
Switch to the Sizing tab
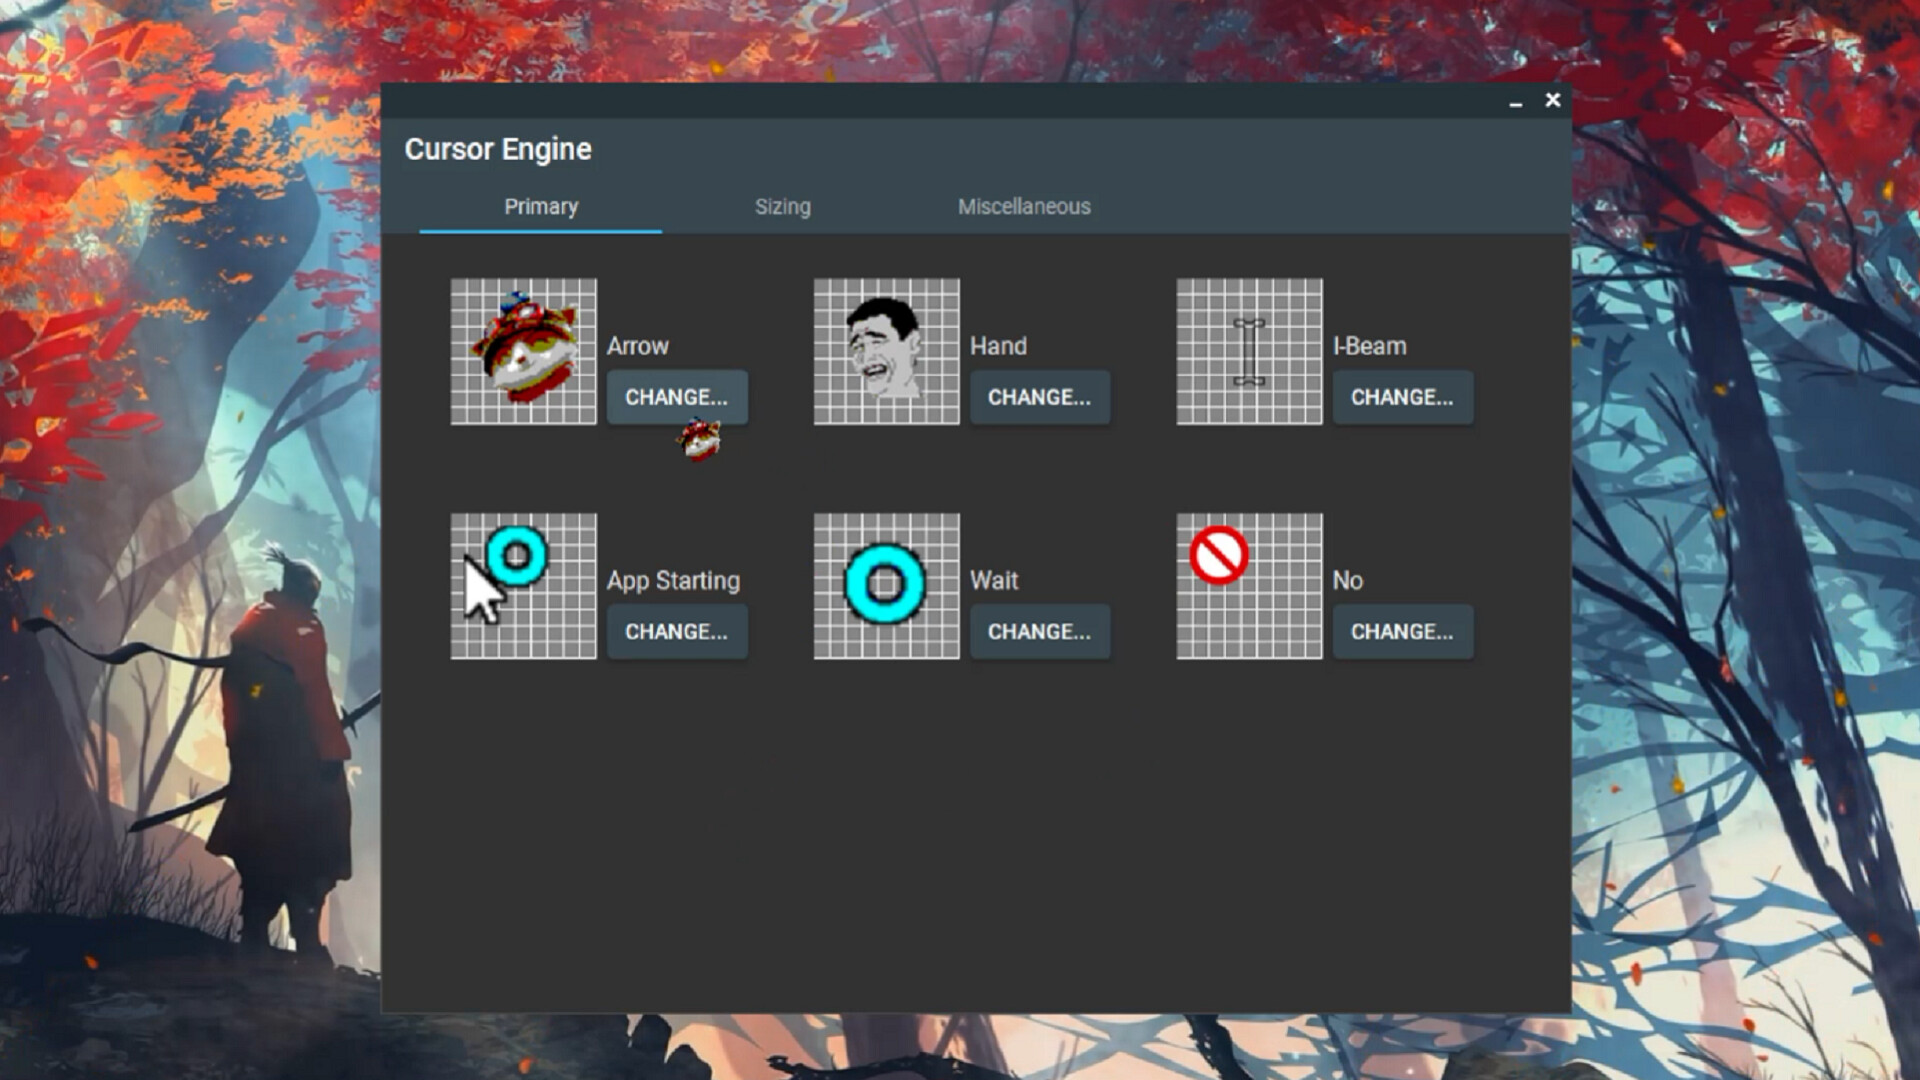pyautogui.click(x=783, y=207)
